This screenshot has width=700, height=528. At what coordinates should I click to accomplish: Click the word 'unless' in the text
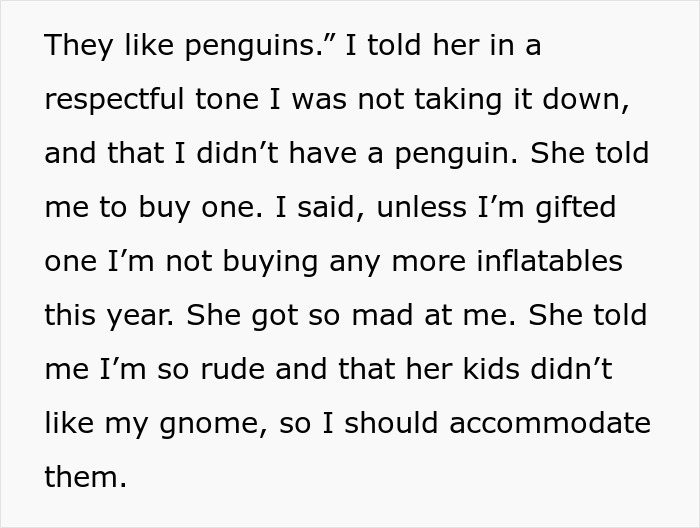click(421, 208)
